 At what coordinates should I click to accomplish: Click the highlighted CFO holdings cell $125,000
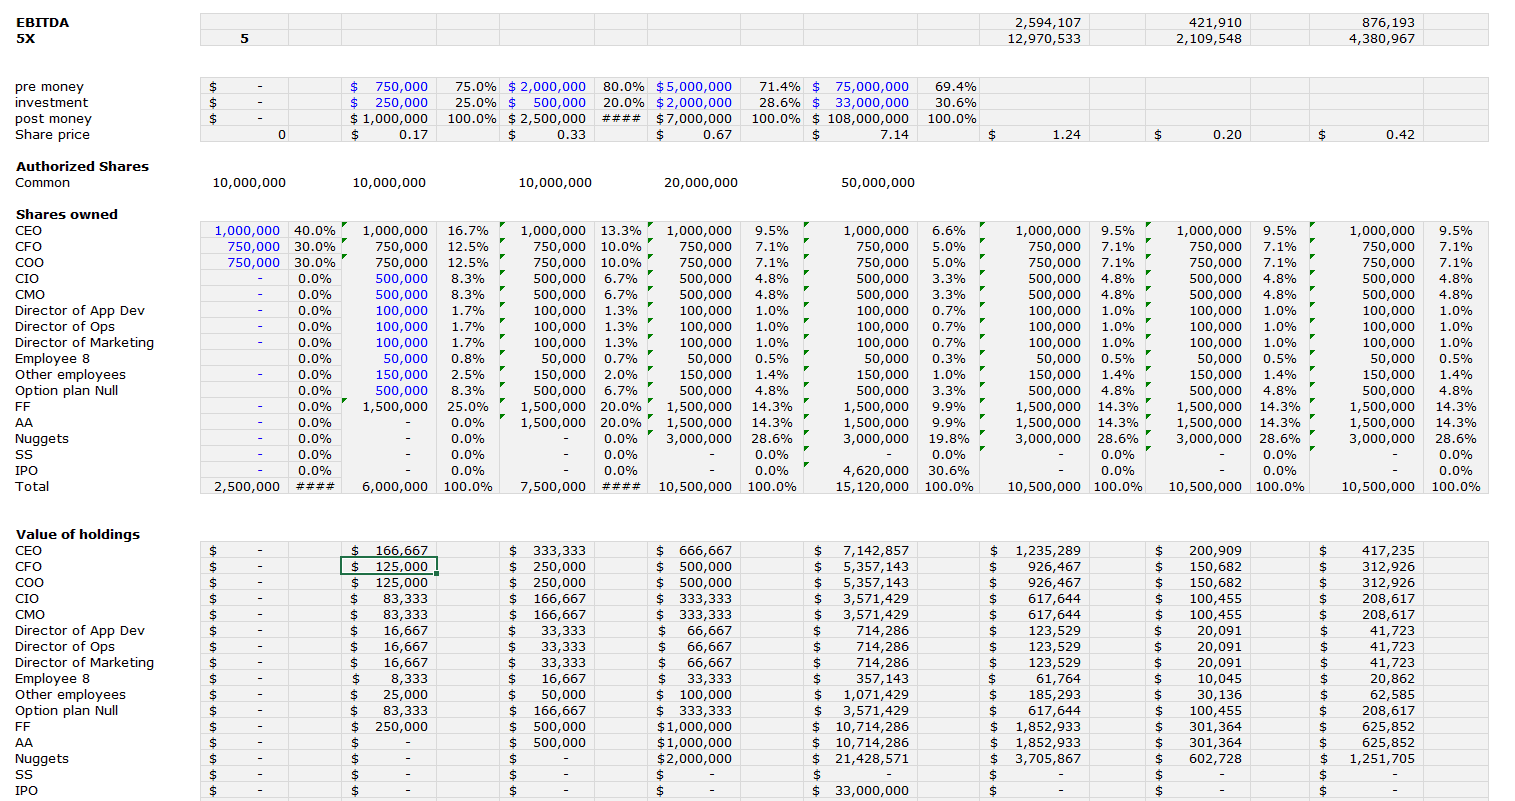[x=389, y=567]
